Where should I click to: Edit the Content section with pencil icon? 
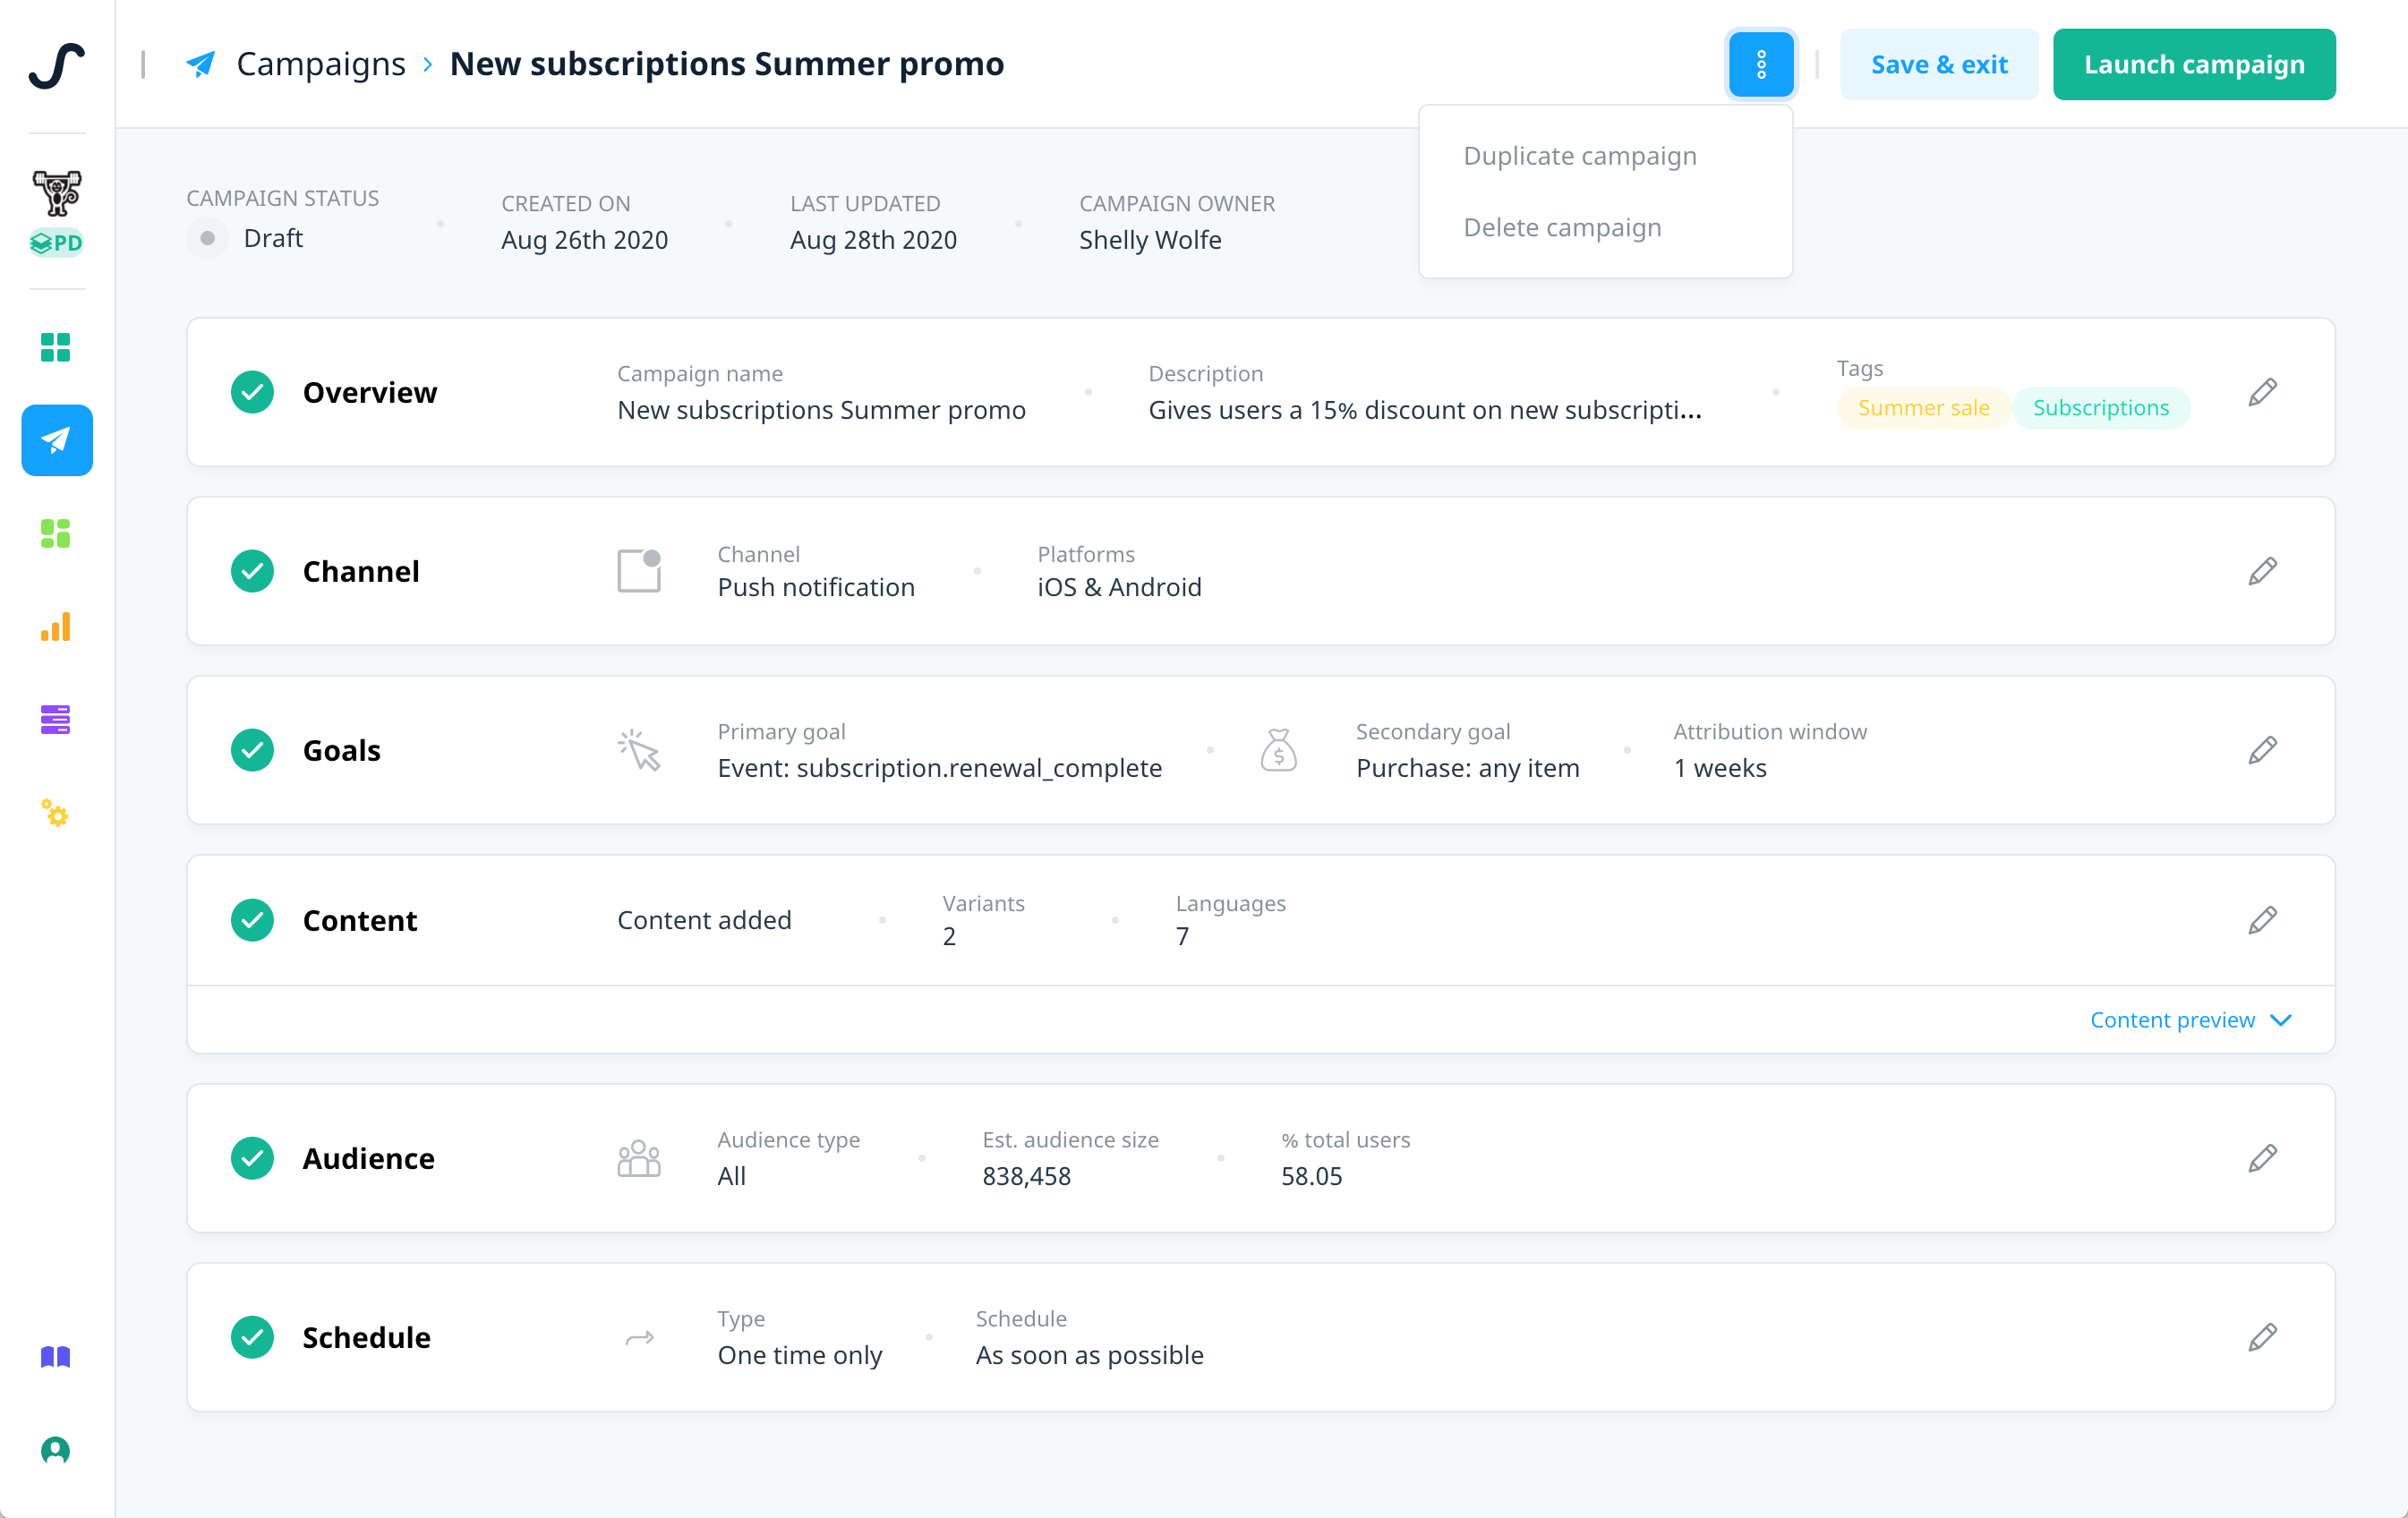pos(2262,920)
